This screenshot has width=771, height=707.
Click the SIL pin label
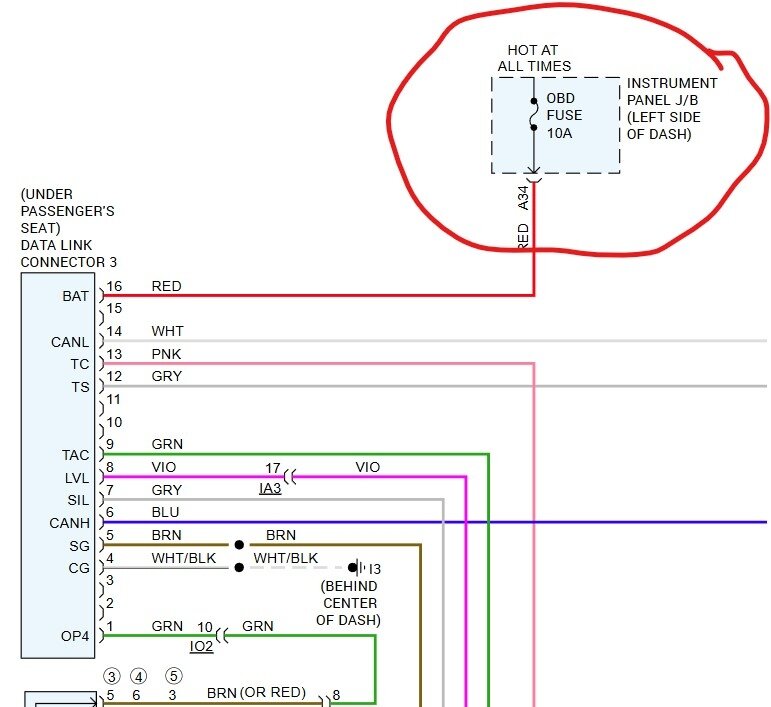tap(78, 500)
